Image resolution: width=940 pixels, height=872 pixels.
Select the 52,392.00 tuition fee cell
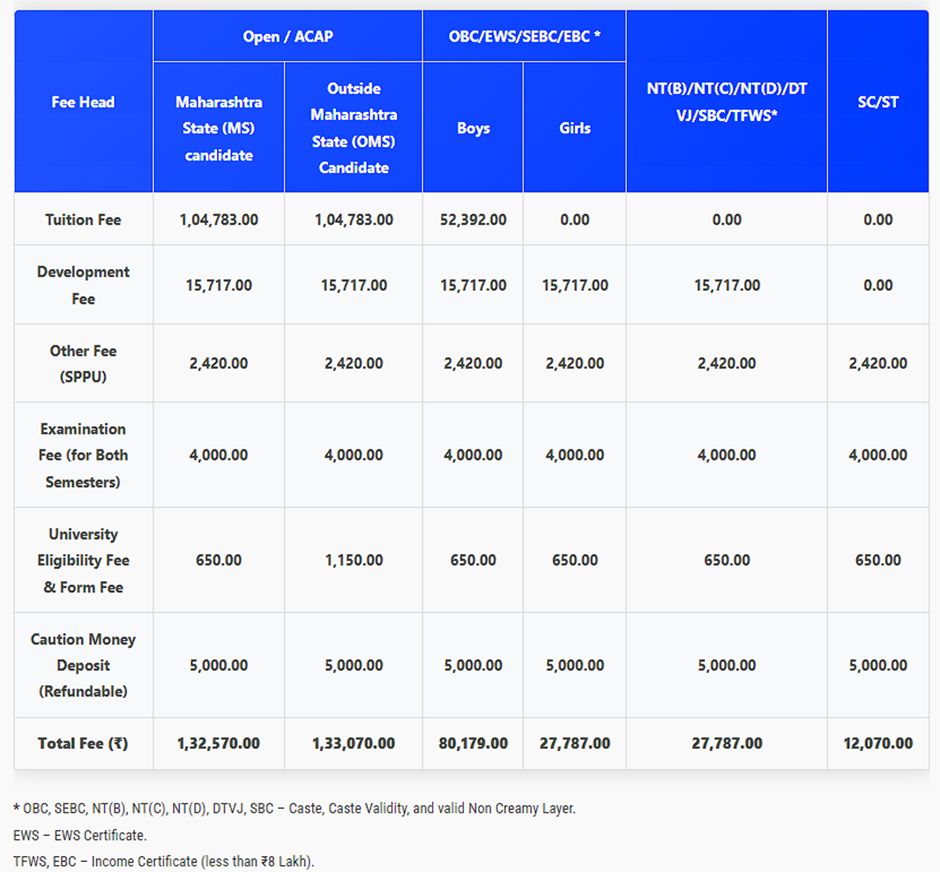[x=473, y=219]
